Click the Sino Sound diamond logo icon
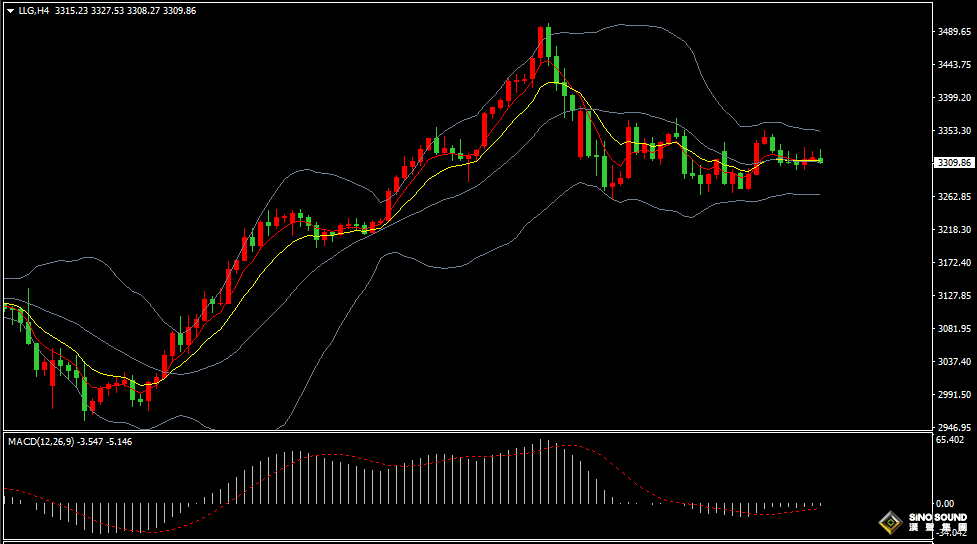977x544 pixels. pos(889,522)
